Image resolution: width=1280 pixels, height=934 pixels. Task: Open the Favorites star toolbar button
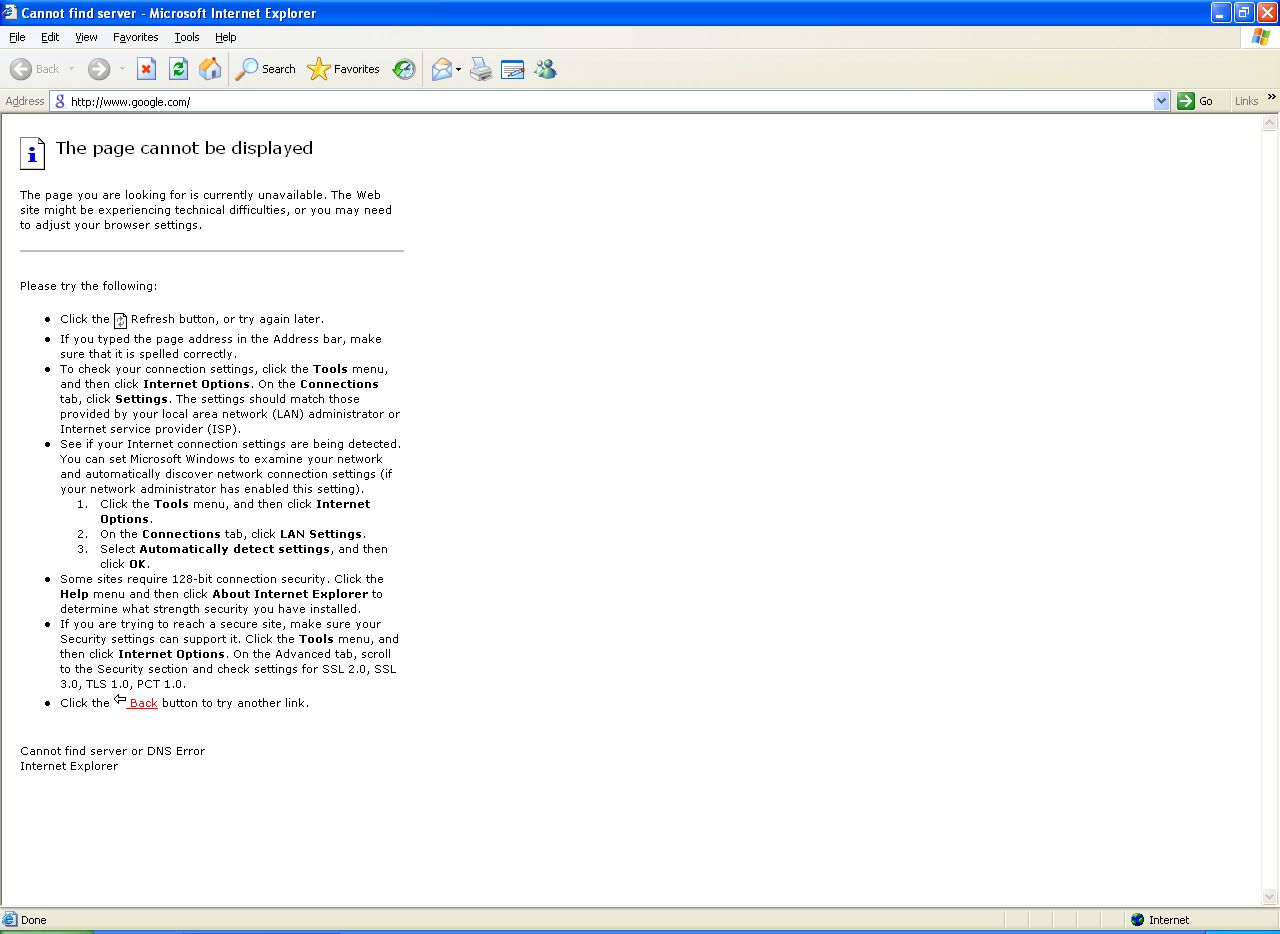(344, 69)
